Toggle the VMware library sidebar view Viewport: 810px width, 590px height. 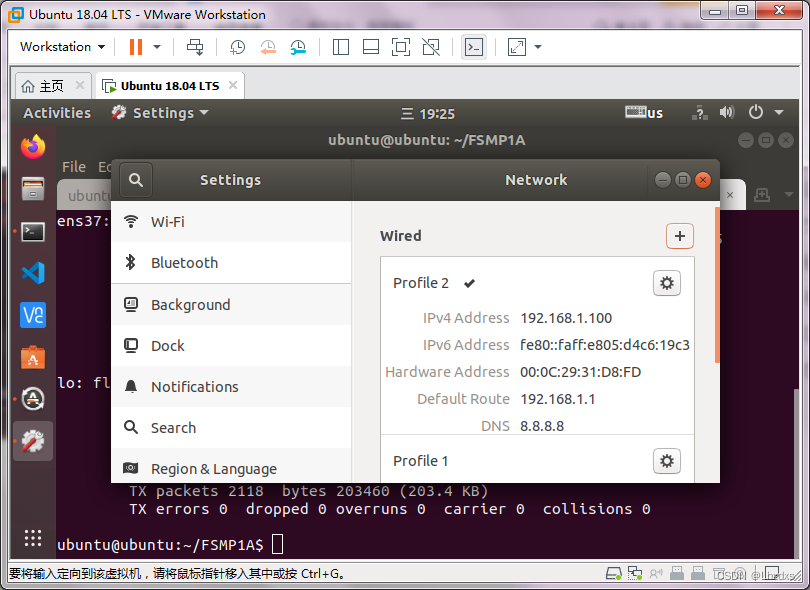340,47
